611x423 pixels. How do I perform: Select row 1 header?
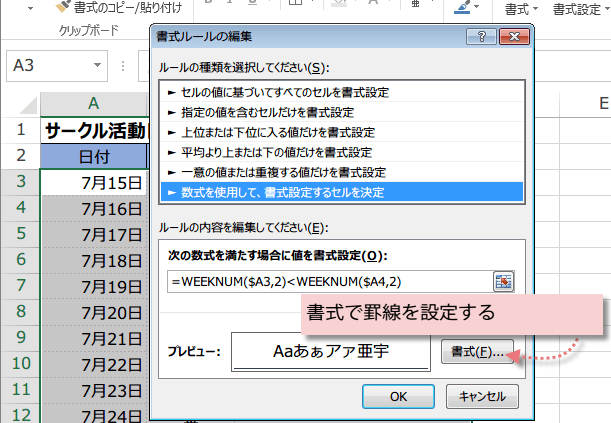(21, 130)
